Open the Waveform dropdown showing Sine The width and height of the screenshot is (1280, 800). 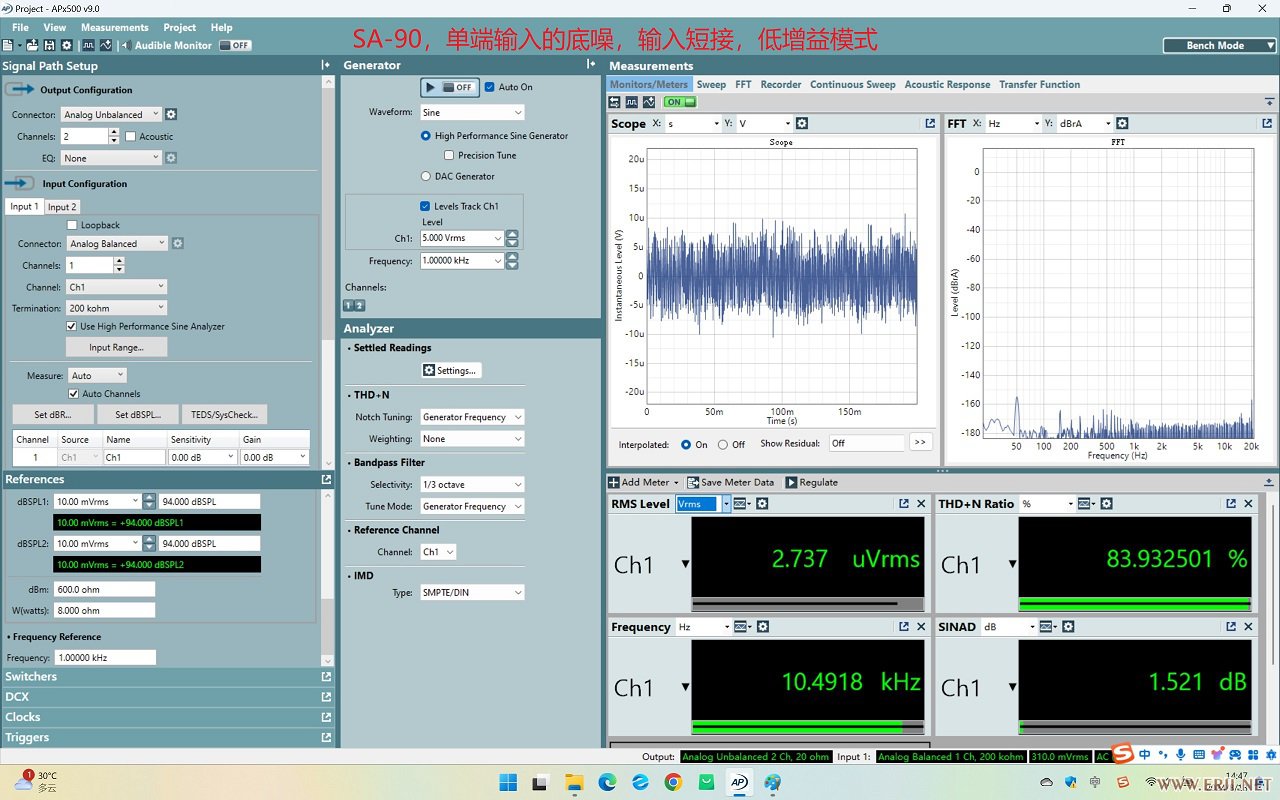(471, 112)
